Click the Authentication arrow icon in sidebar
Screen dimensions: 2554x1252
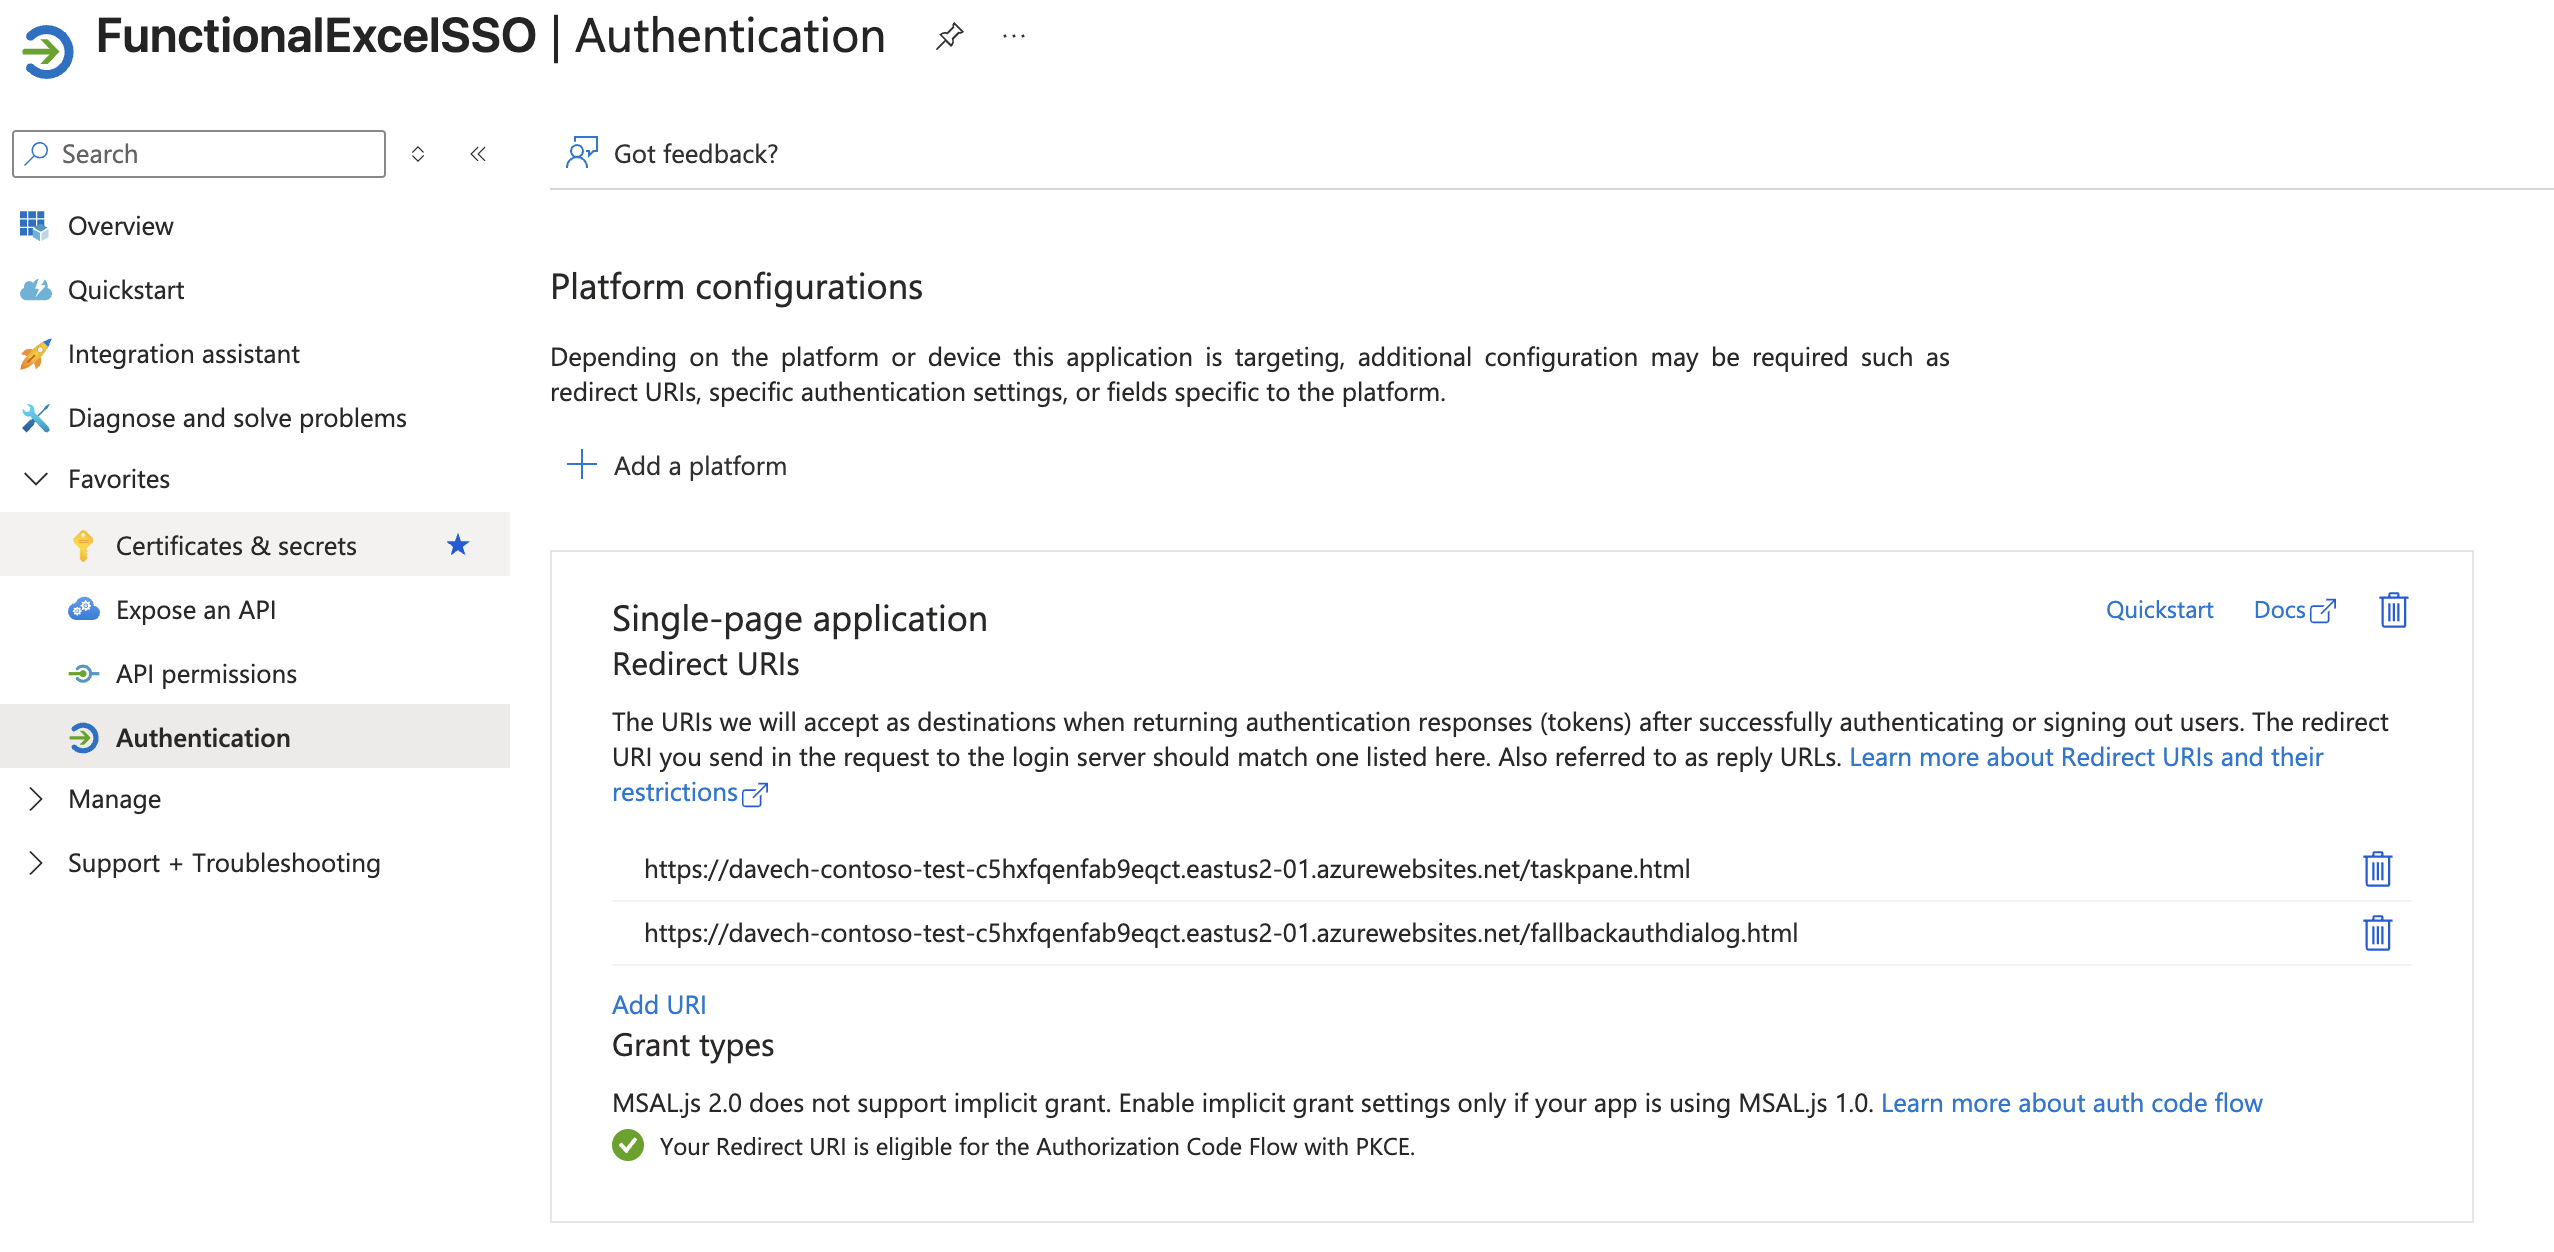coord(84,738)
